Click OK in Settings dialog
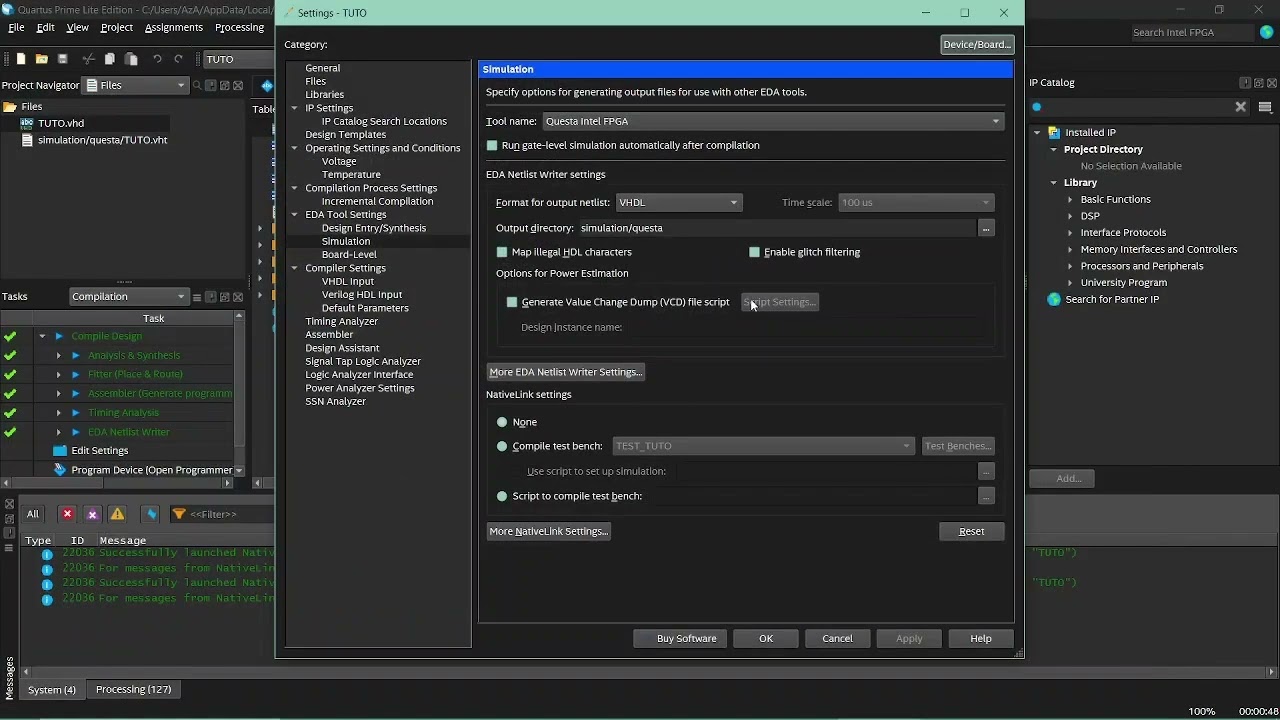The width and height of the screenshot is (1280, 720). pyautogui.click(x=766, y=638)
